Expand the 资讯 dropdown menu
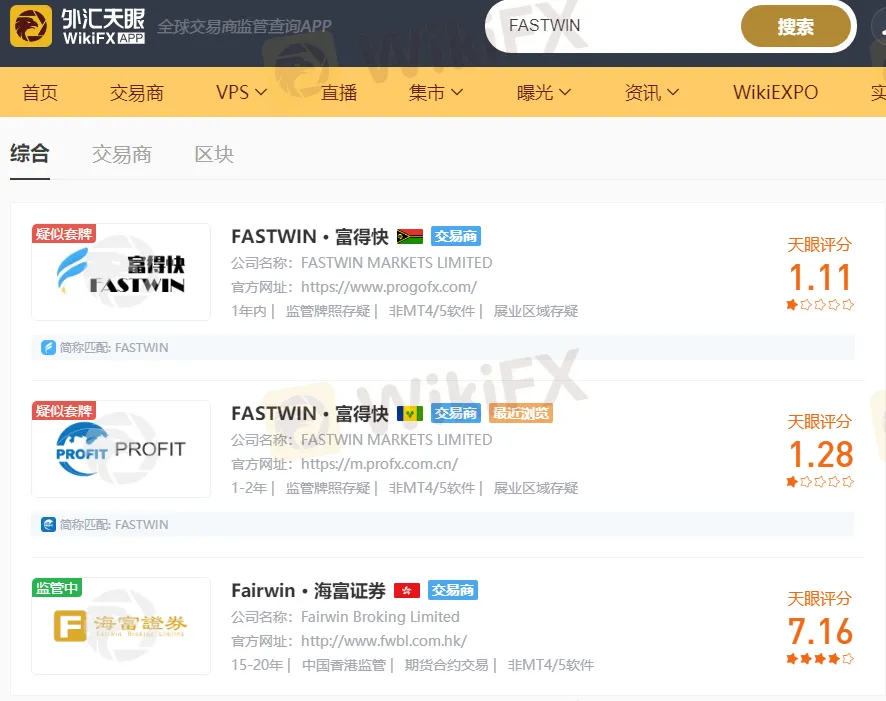The image size is (886, 701). (x=652, y=92)
